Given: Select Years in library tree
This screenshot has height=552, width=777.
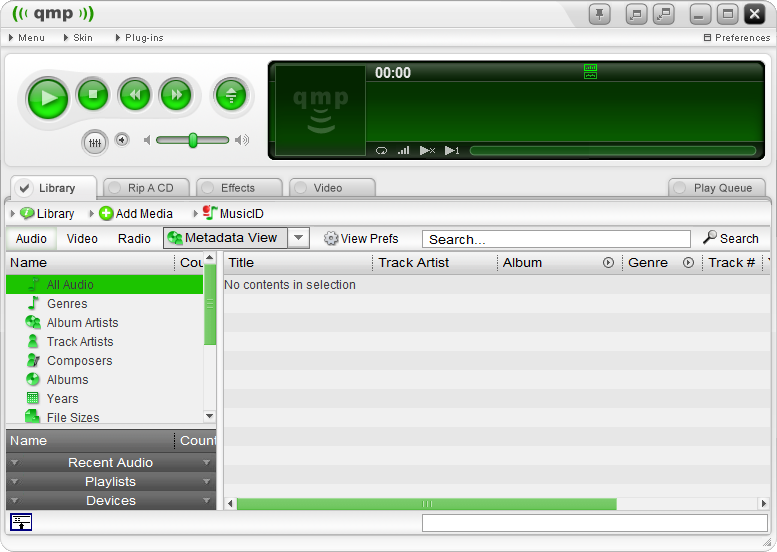Looking at the screenshot, I should click(105, 398).
